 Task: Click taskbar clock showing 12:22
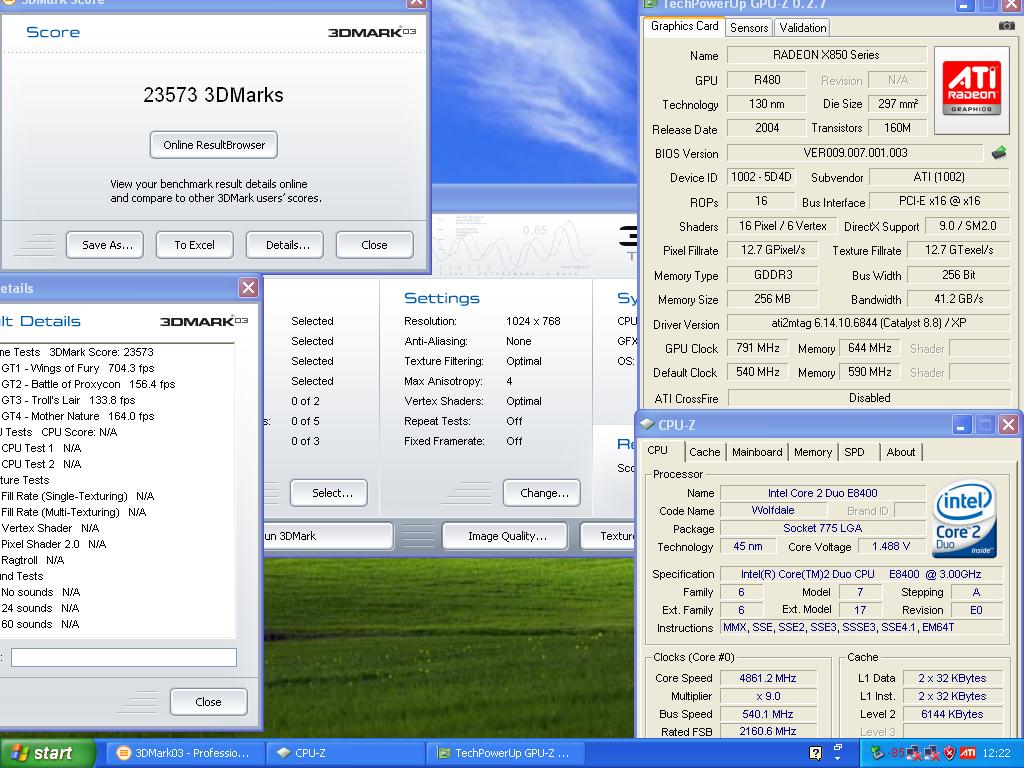997,753
